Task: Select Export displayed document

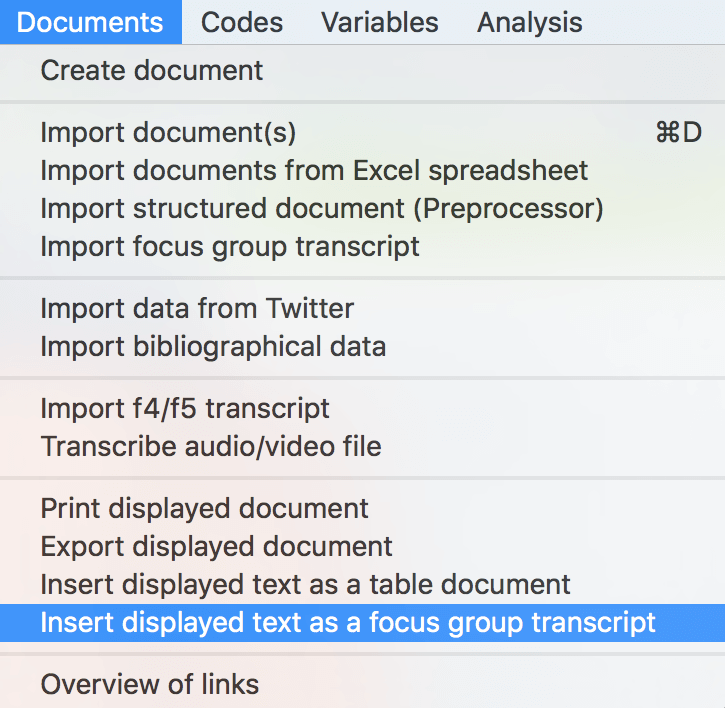Action: click(362, 546)
